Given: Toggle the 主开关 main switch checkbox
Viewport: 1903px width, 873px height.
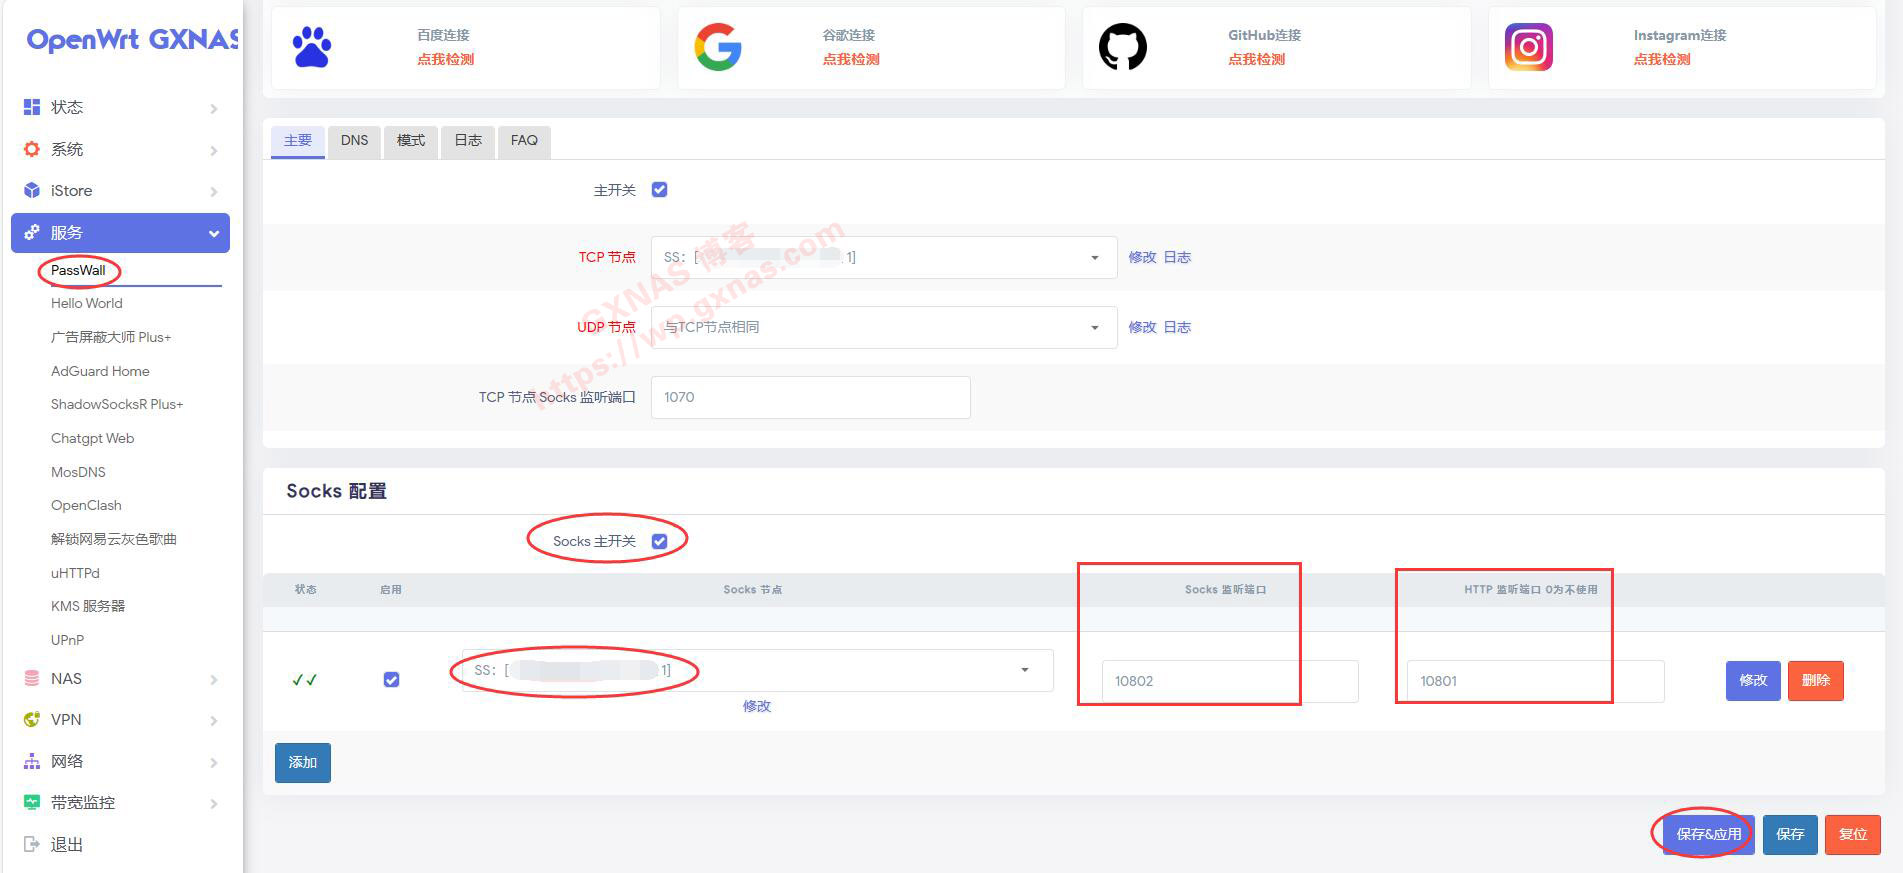Looking at the screenshot, I should point(659,190).
